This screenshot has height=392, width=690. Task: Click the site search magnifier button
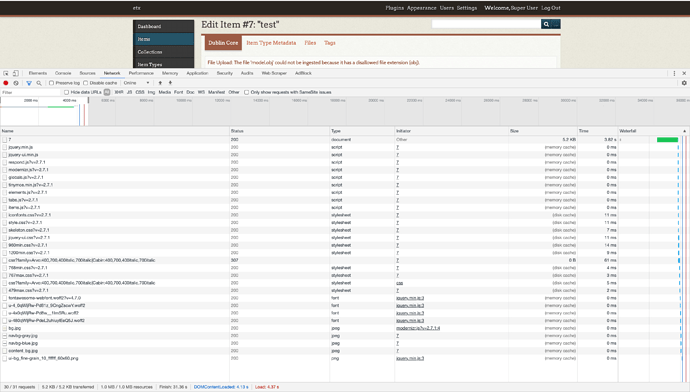pos(546,24)
